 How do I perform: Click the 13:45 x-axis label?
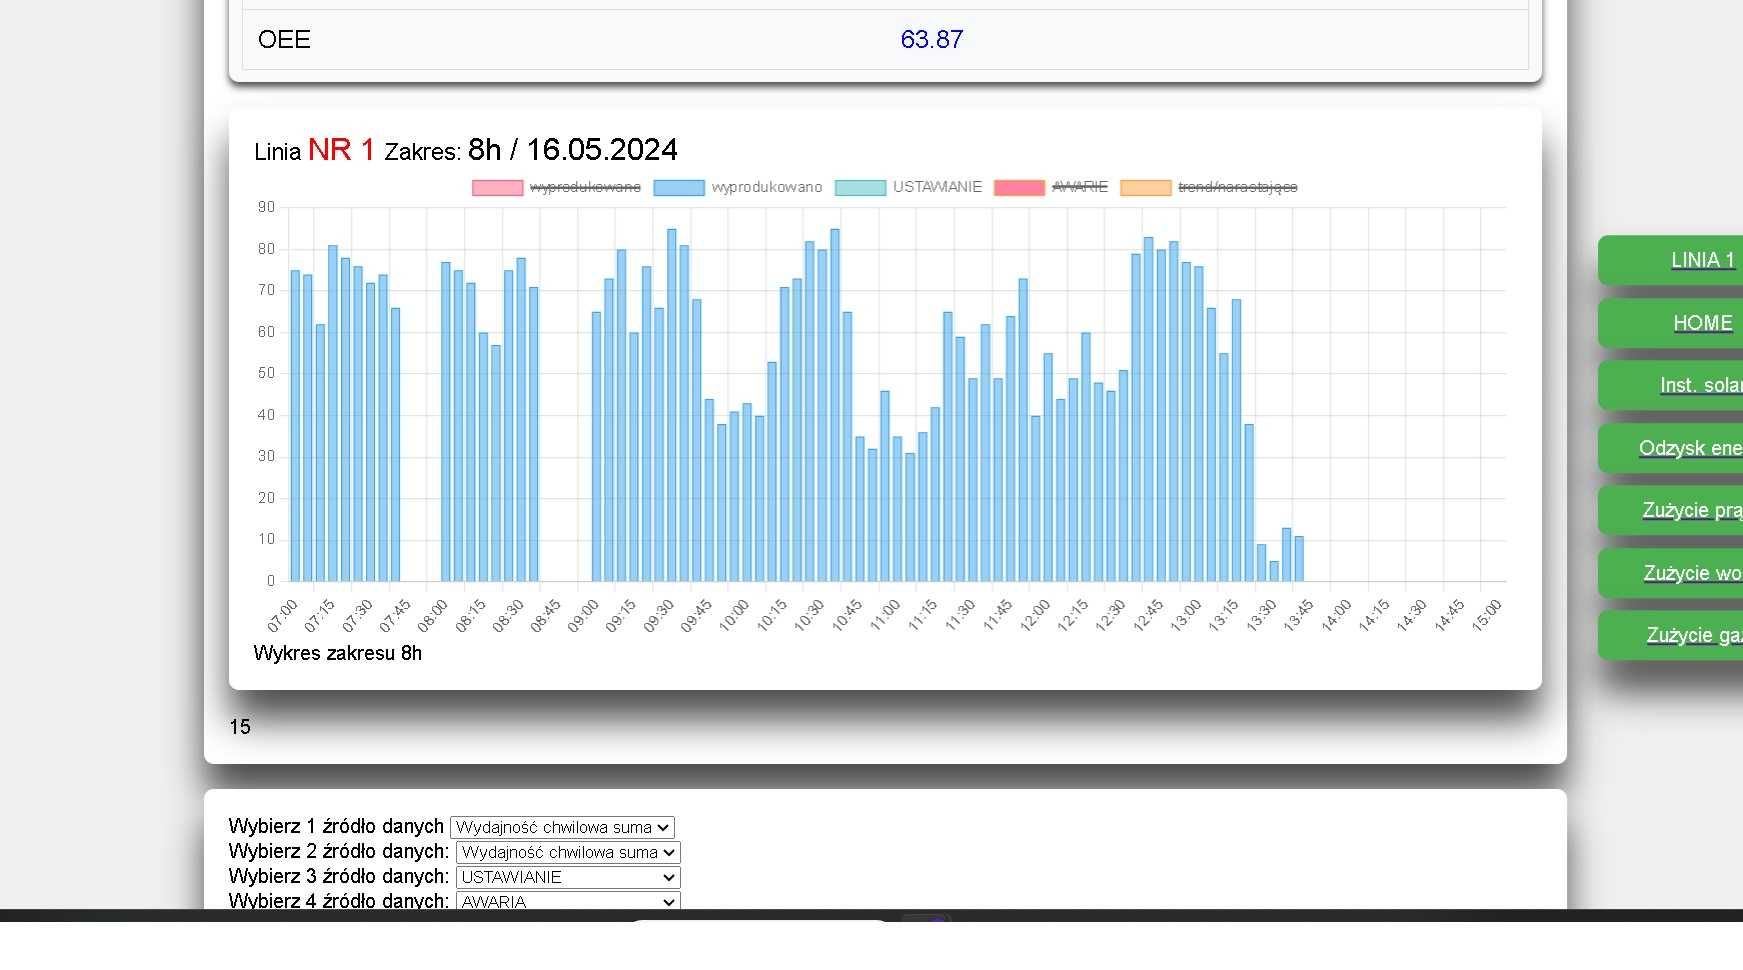pos(1298,616)
